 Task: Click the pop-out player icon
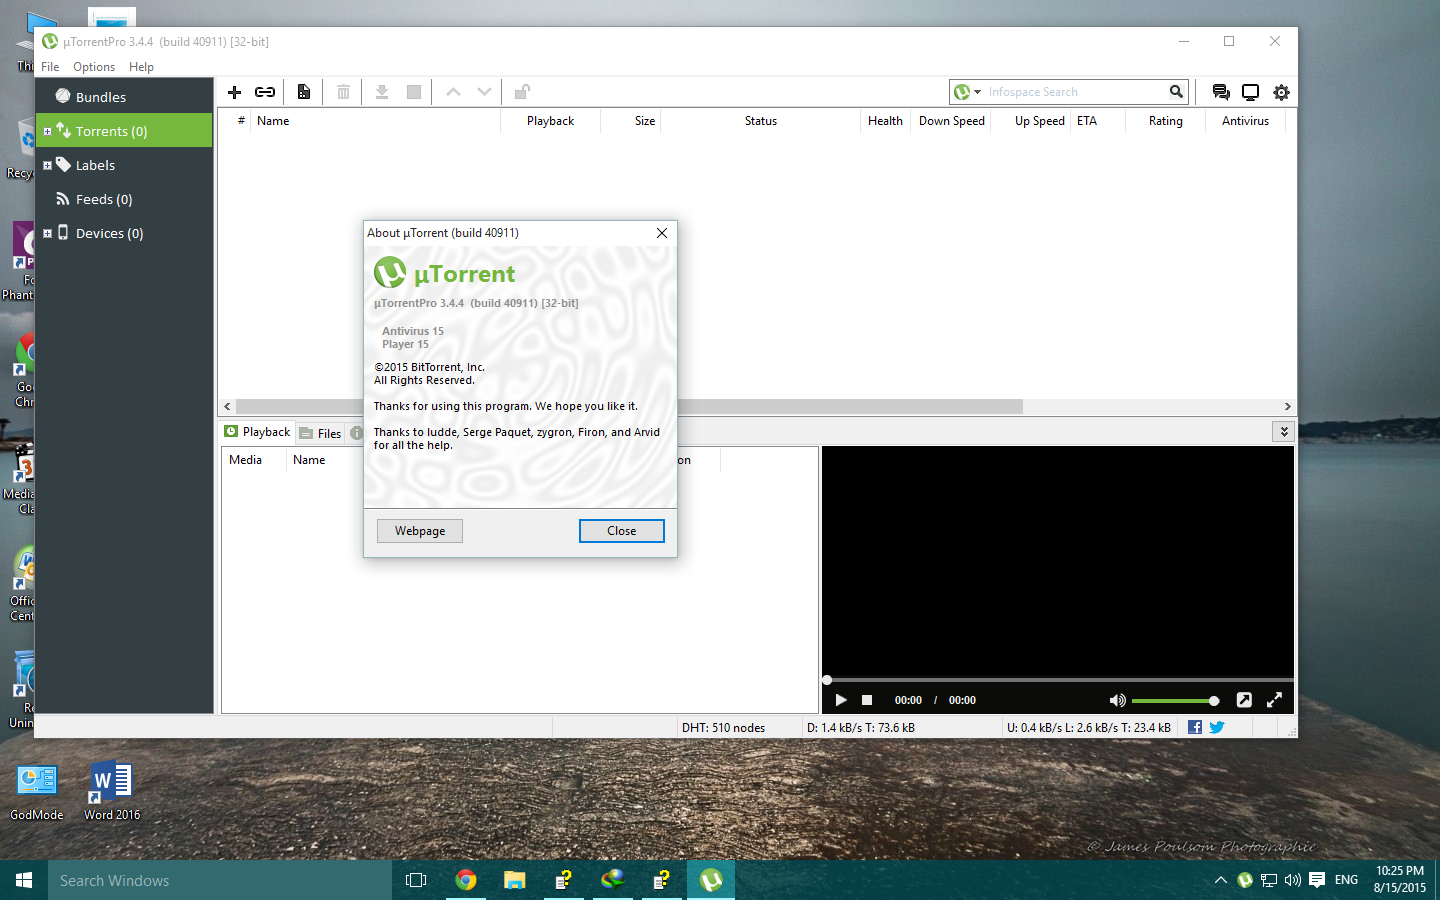[x=1244, y=700]
